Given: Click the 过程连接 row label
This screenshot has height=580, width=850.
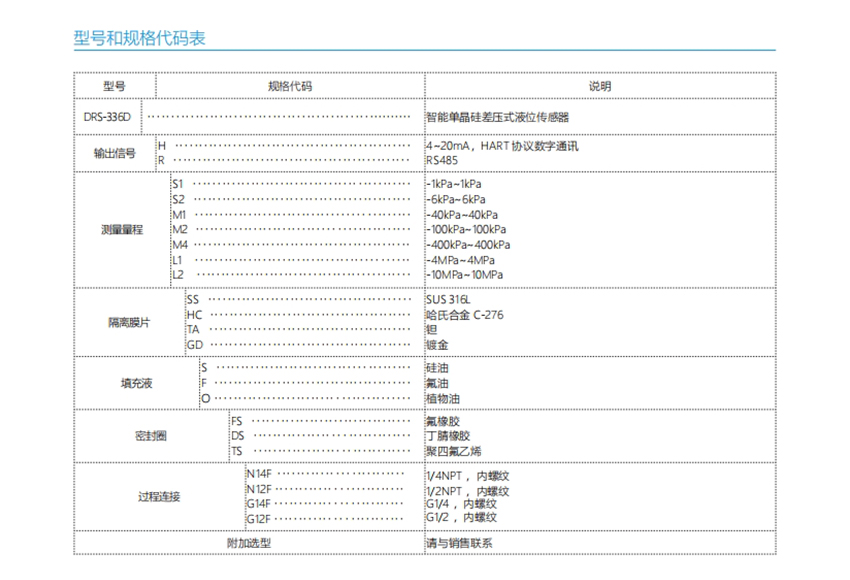Looking at the screenshot, I should (159, 497).
